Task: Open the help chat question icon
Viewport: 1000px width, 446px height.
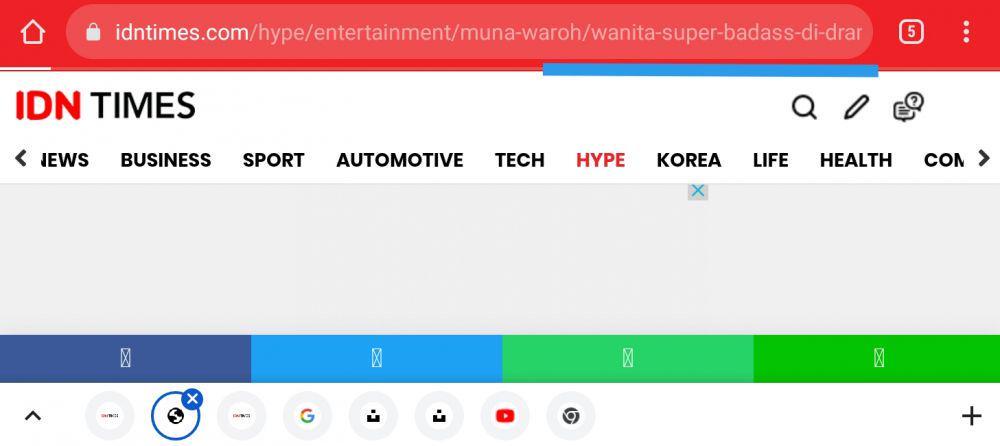Action: [908, 107]
